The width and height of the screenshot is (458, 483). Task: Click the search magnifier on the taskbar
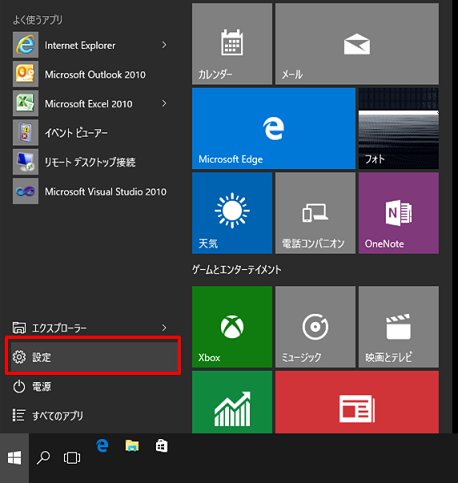point(43,458)
